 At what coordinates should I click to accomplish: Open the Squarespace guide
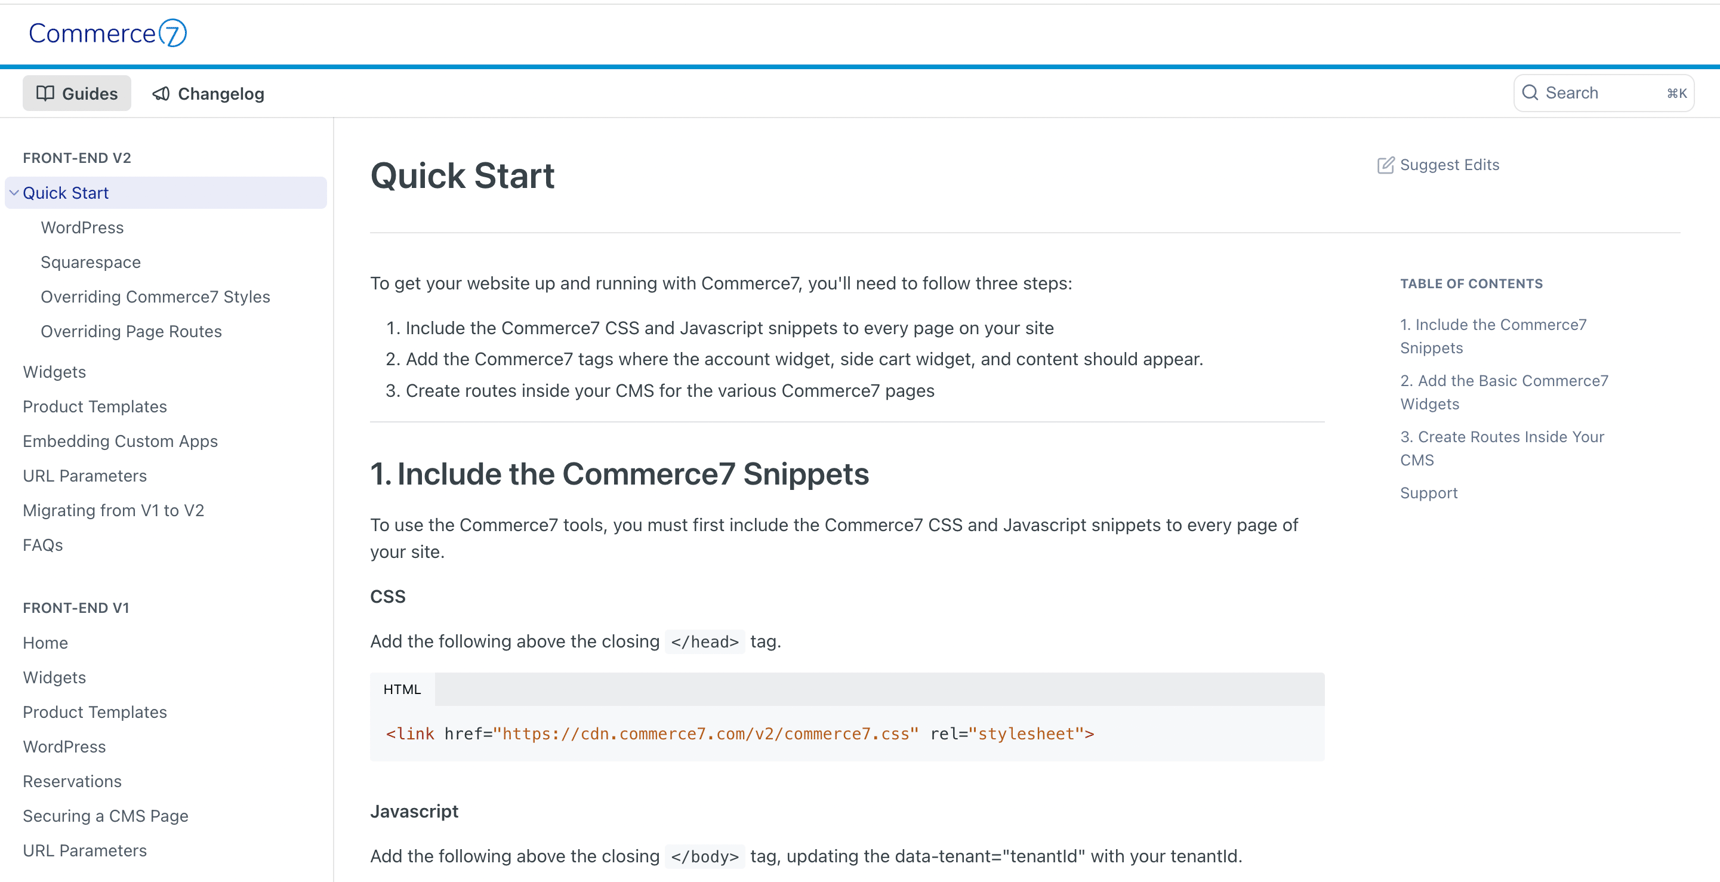click(x=91, y=262)
